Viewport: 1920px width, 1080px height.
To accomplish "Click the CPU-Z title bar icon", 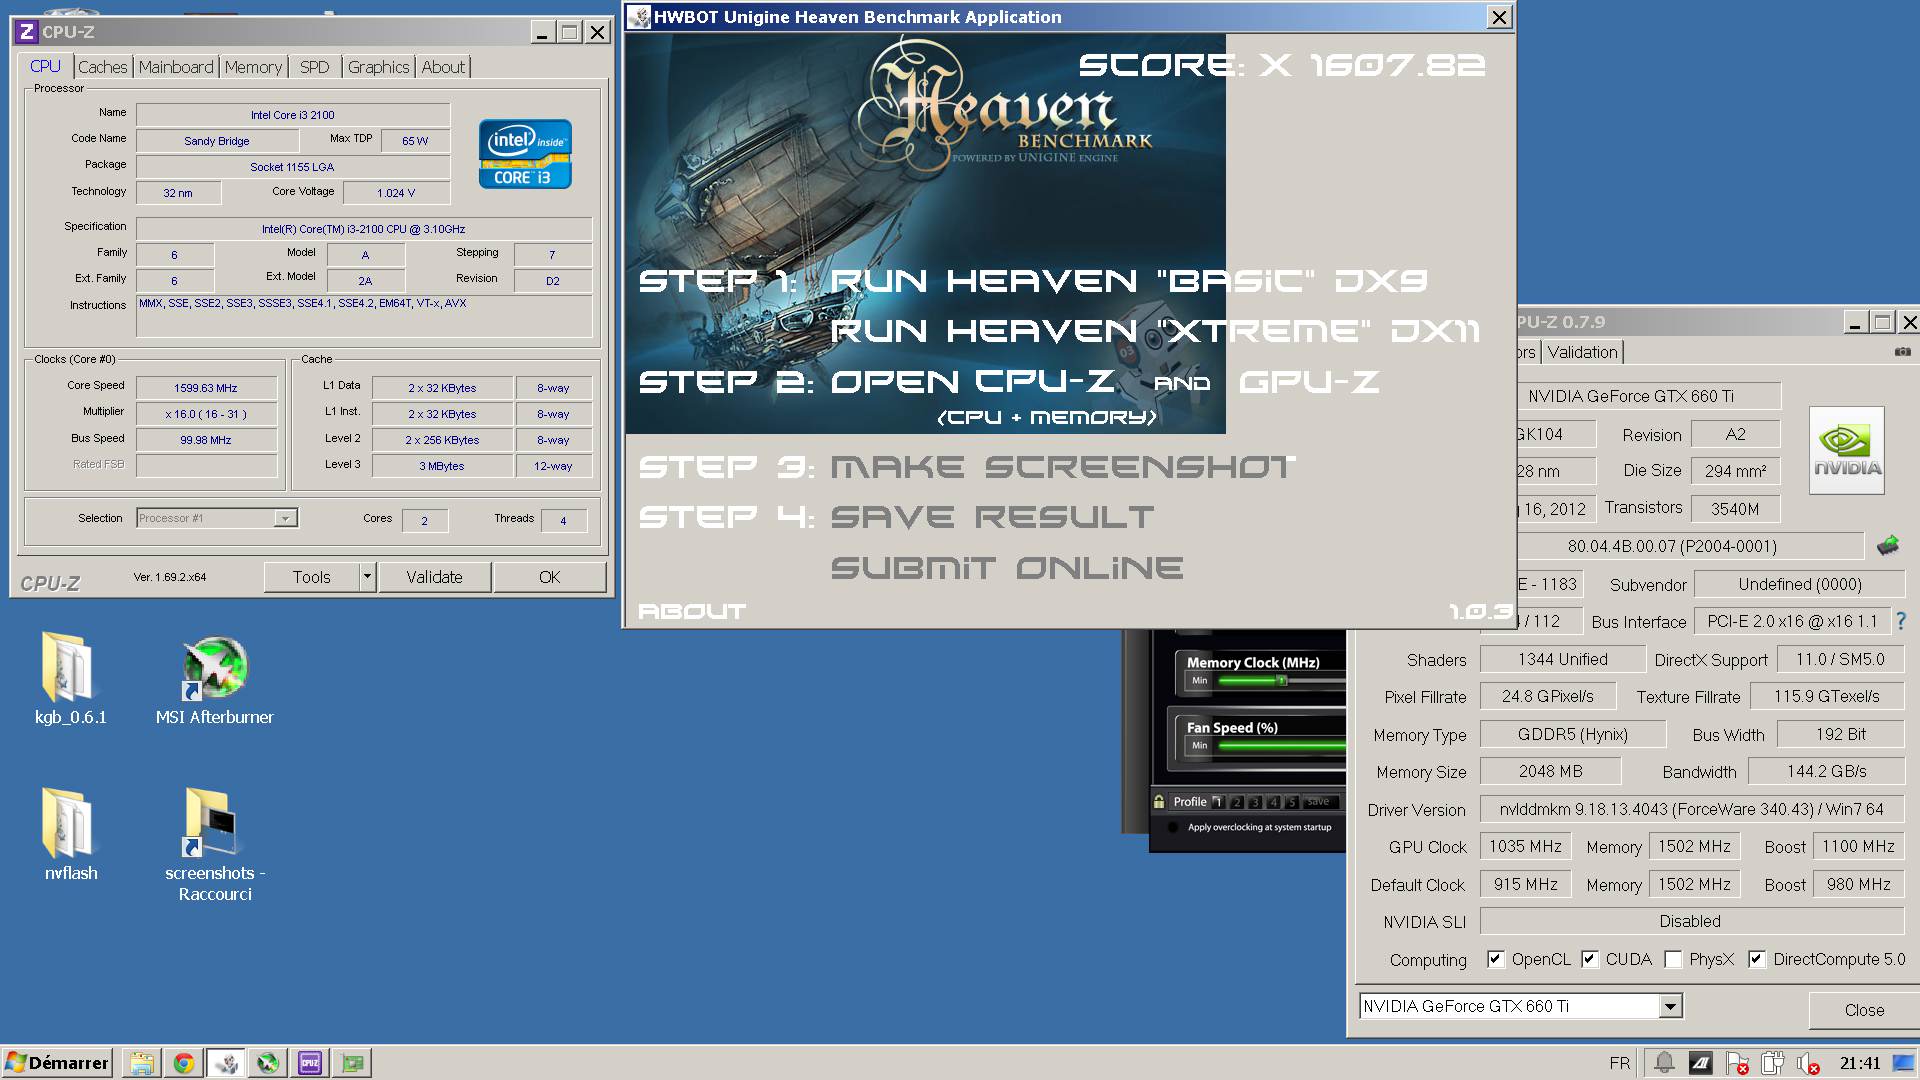I will coord(27,32).
